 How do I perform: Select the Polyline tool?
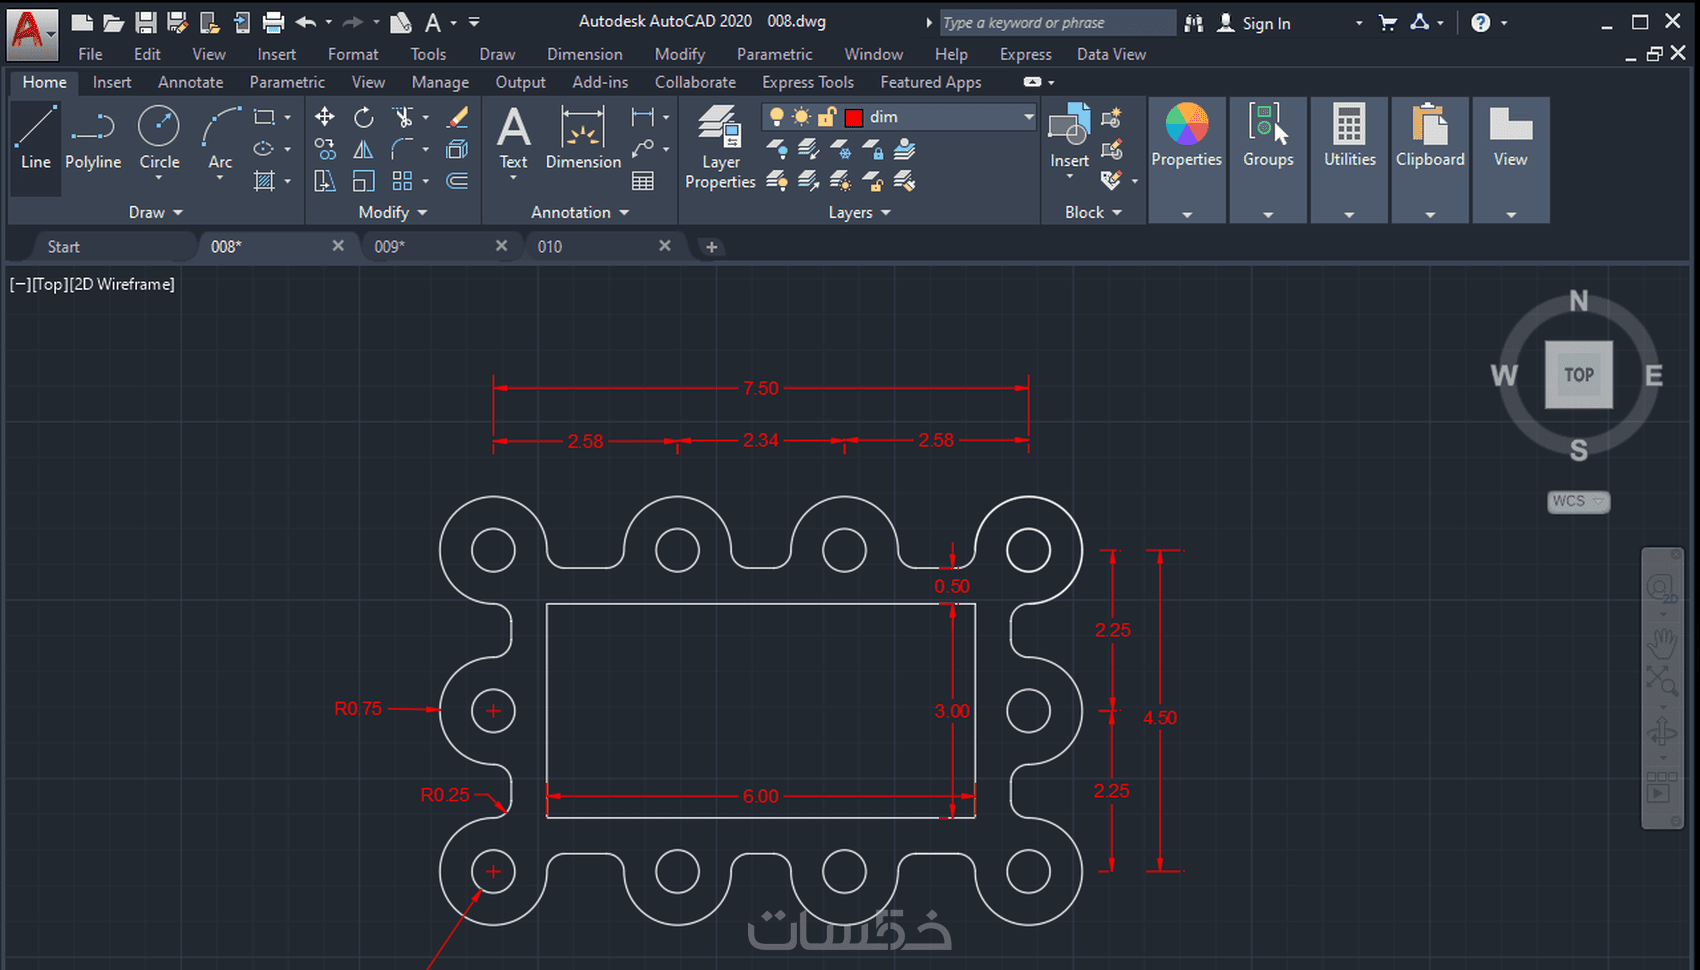pos(93,139)
